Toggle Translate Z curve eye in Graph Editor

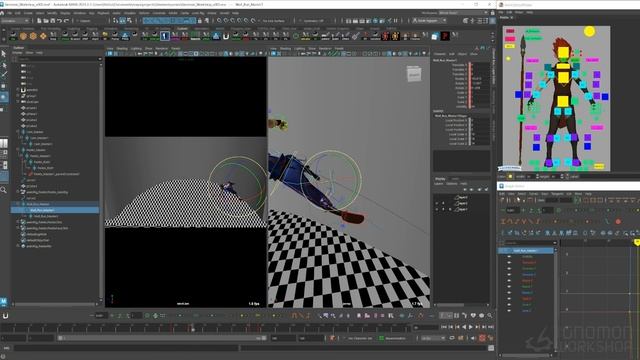click(x=509, y=275)
